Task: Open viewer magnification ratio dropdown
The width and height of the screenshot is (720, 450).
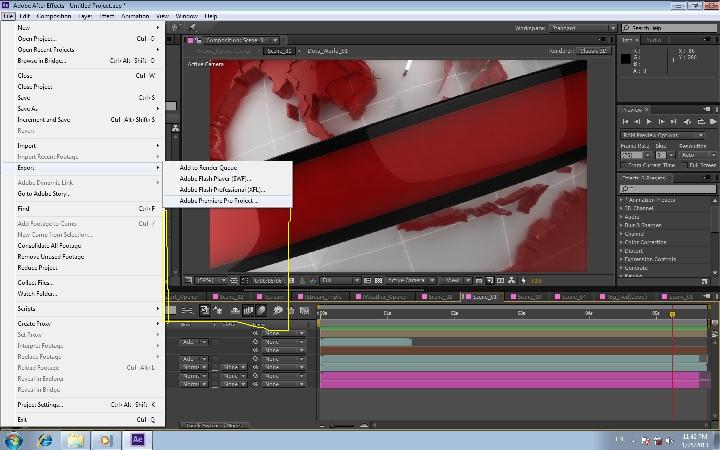Action: coord(211,280)
